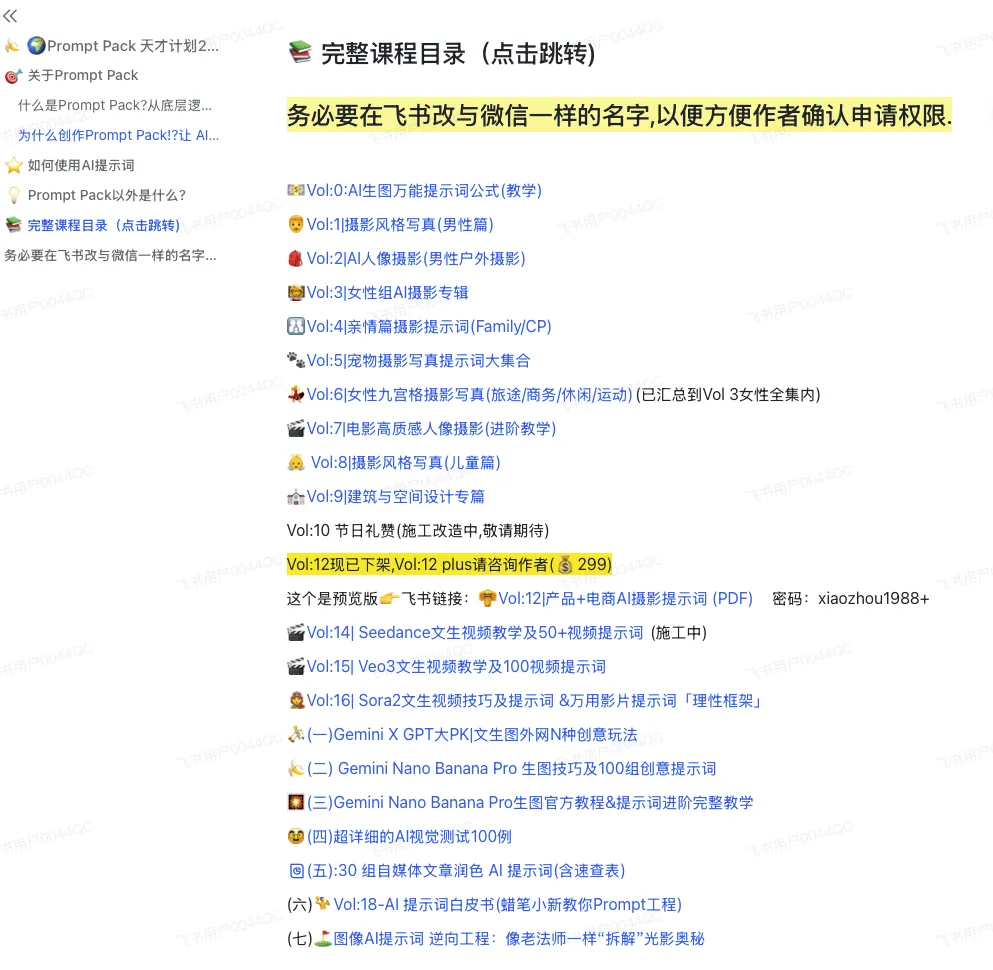Collapse the sidebar with double-chevron icon
The width and height of the screenshot is (993, 970).
pos(10,16)
